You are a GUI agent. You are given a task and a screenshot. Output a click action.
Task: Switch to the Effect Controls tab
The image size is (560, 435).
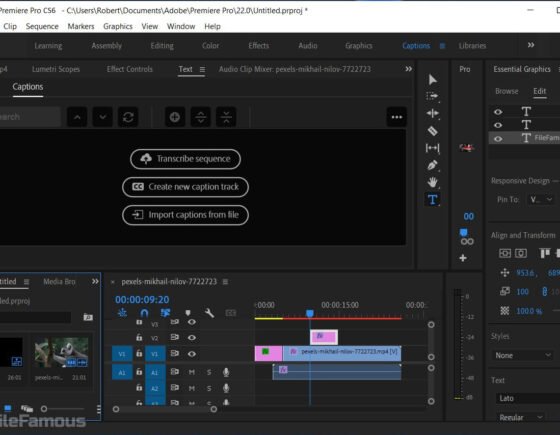129,69
